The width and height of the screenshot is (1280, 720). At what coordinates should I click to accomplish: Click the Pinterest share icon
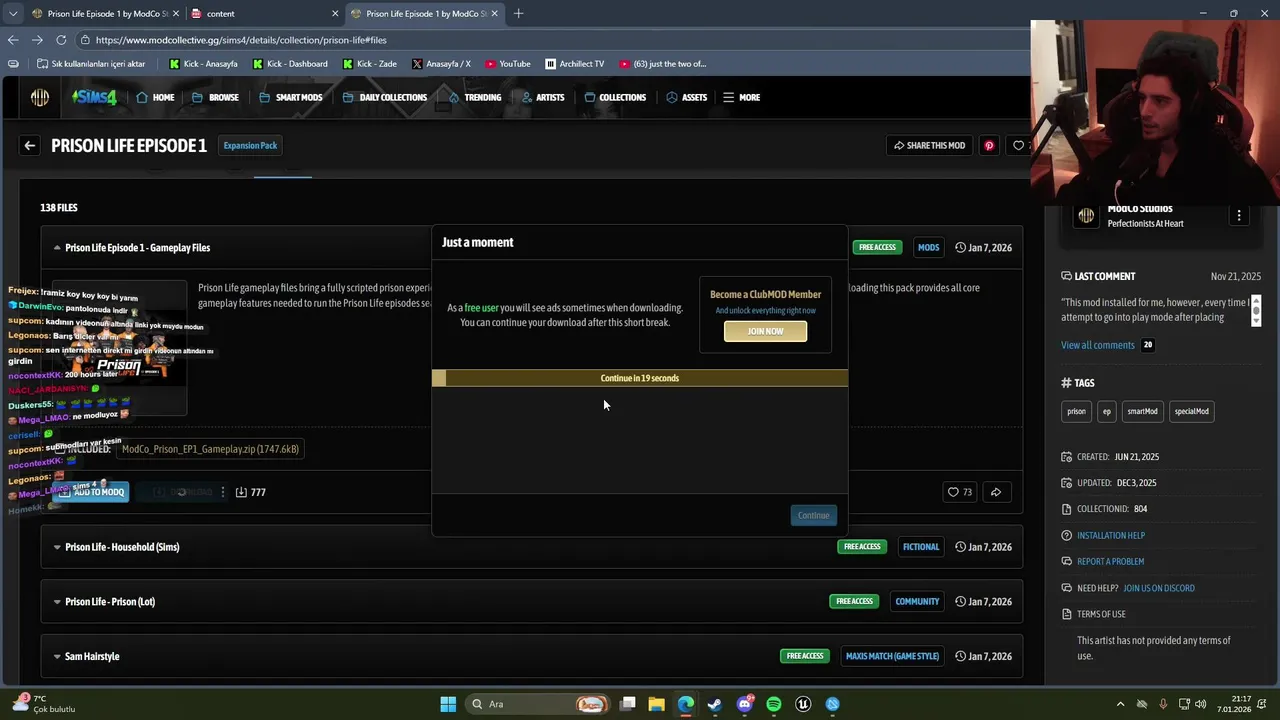pyautogui.click(x=989, y=145)
